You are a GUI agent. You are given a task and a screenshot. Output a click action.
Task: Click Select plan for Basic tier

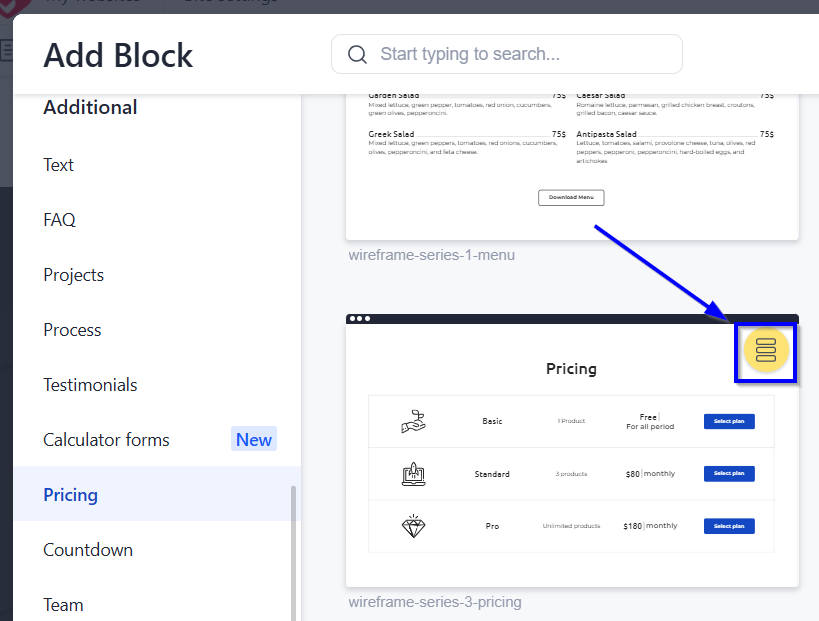click(729, 421)
